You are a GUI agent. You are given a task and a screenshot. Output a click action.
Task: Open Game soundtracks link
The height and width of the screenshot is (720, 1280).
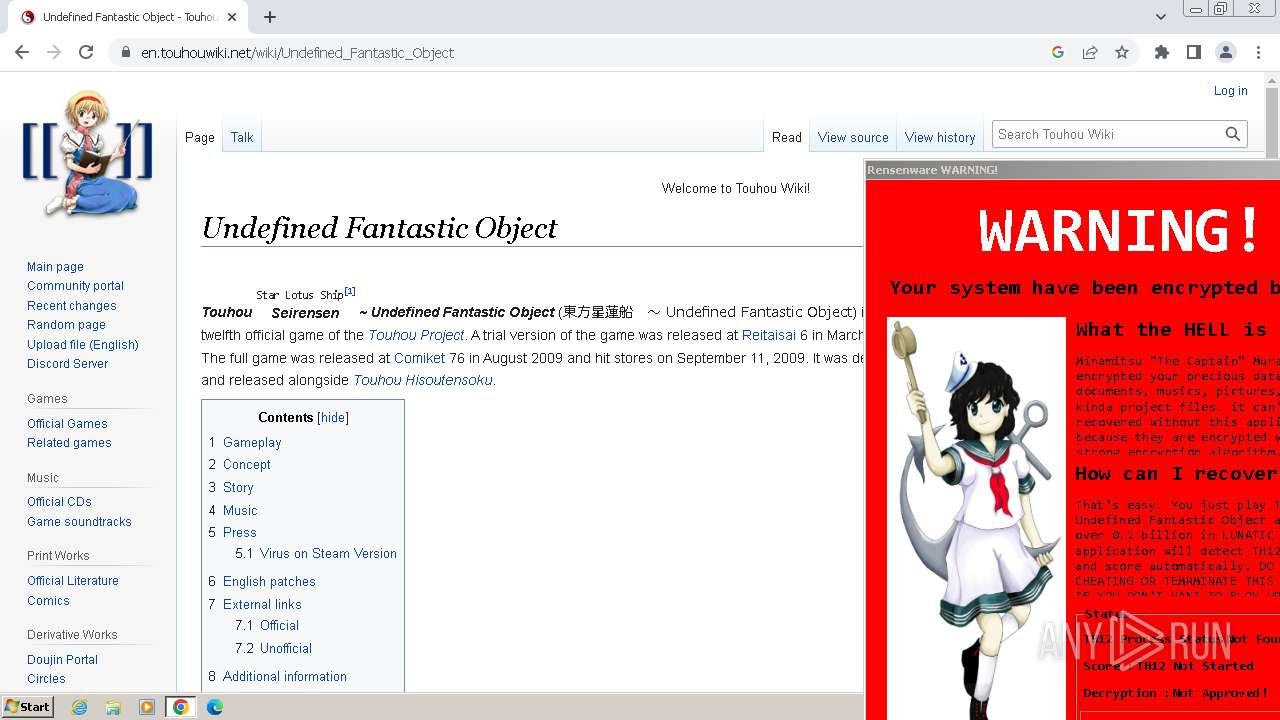coord(79,522)
